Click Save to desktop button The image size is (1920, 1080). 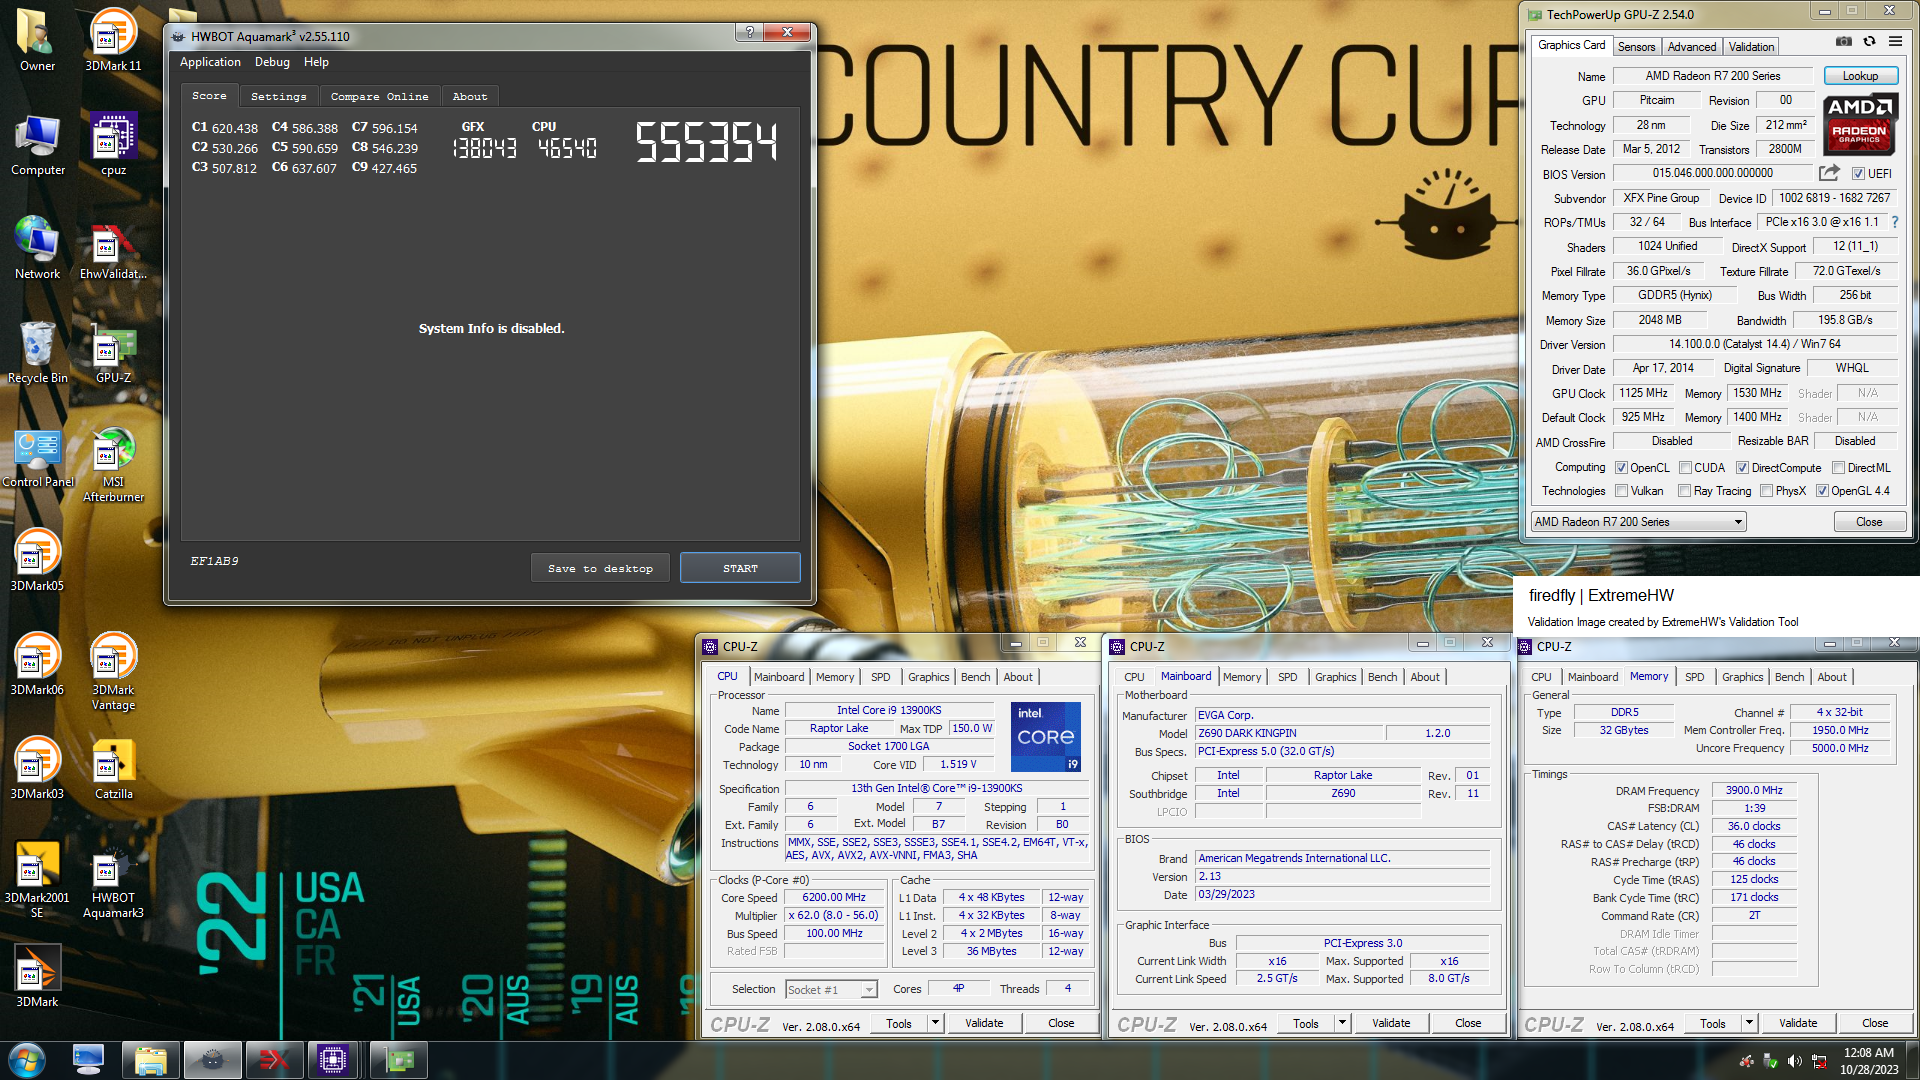pyautogui.click(x=600, y=568)
